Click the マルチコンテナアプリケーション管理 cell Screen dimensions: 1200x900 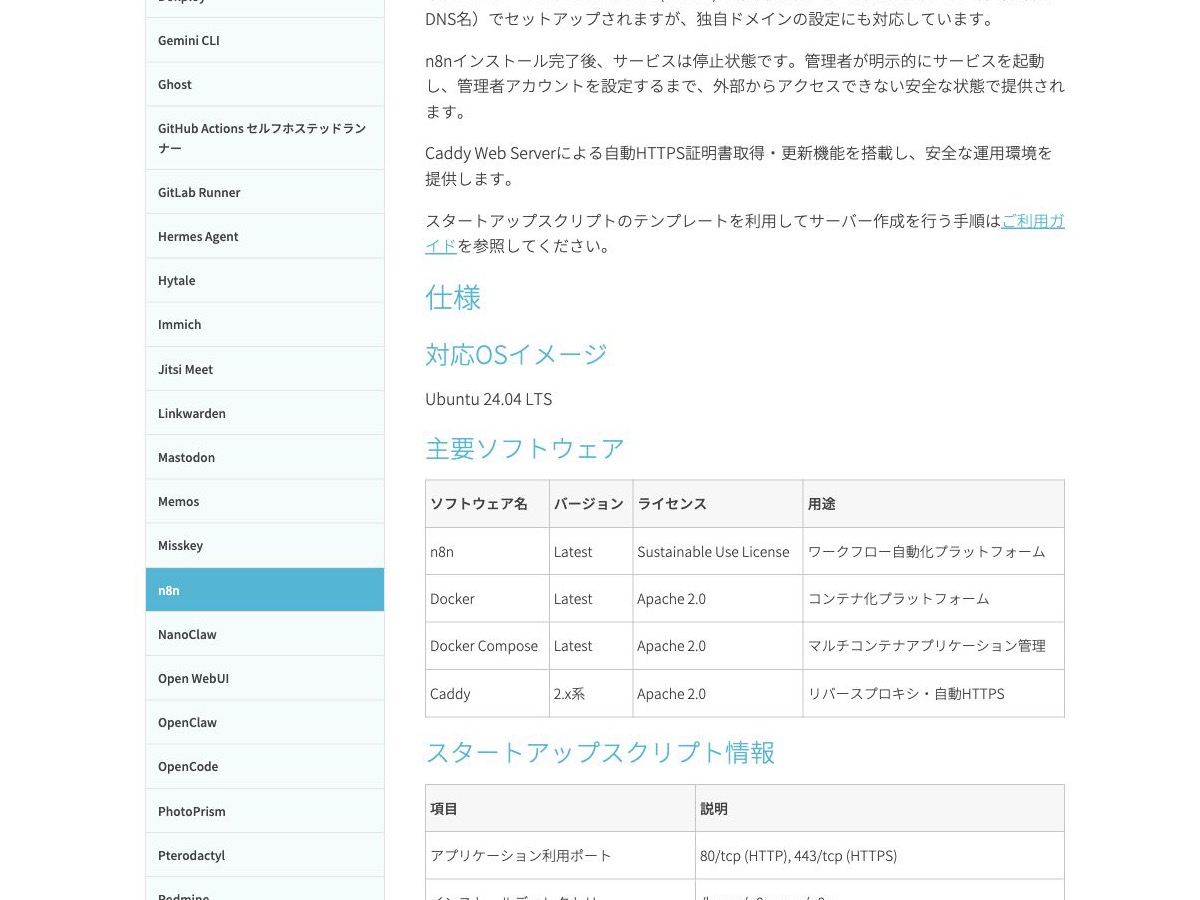pos(933,646)
